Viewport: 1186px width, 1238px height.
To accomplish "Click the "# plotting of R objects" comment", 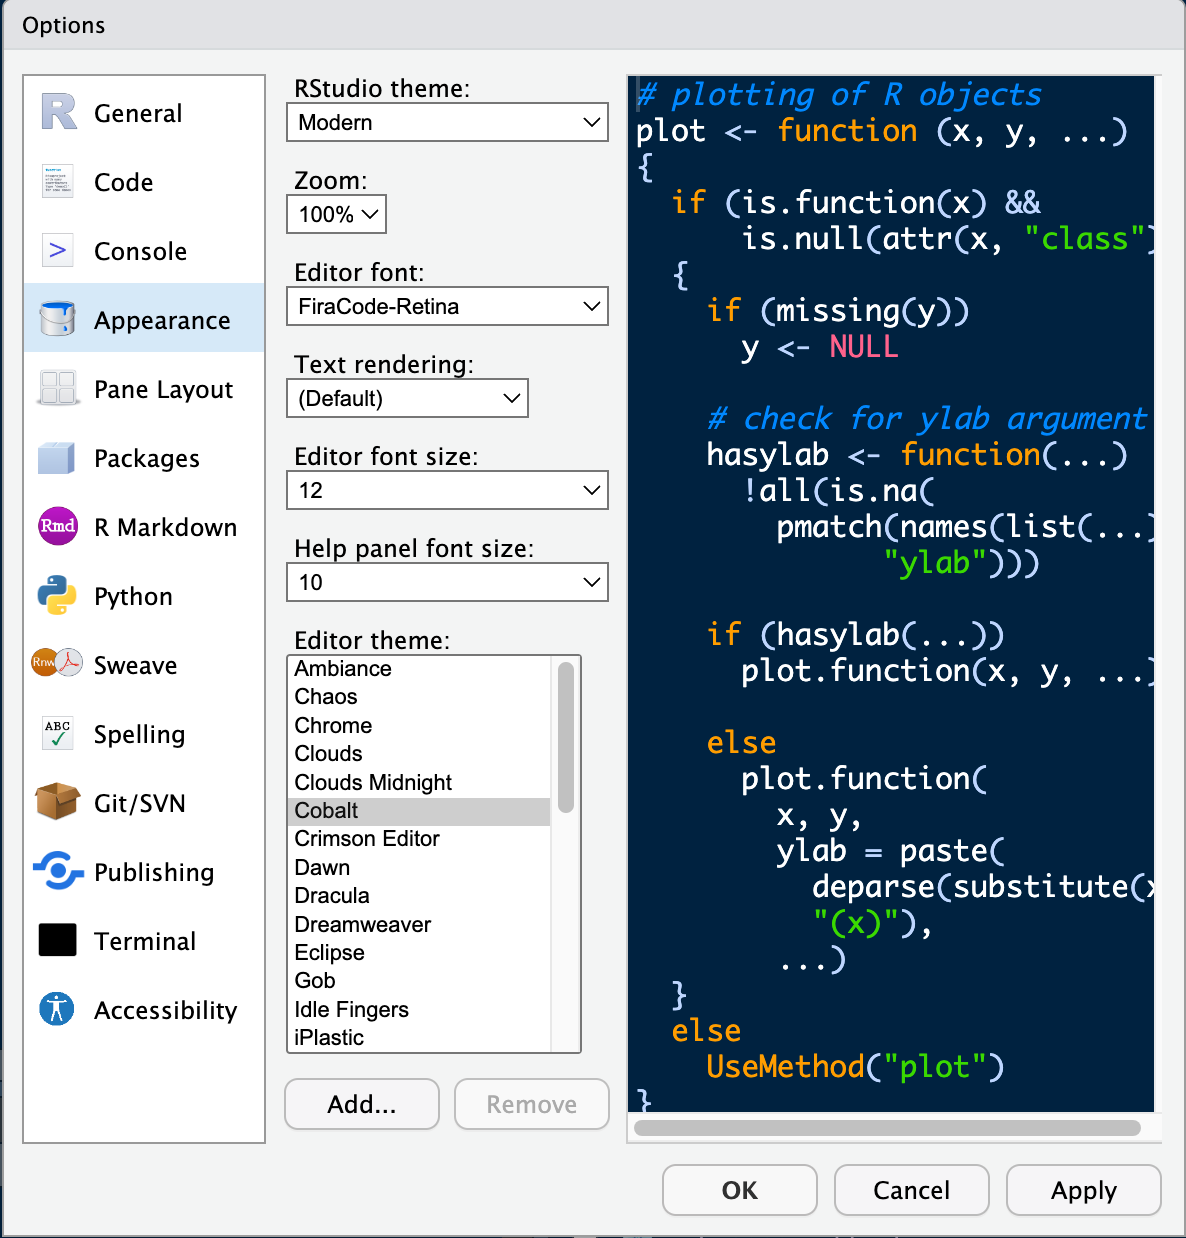I will point(839,95).
